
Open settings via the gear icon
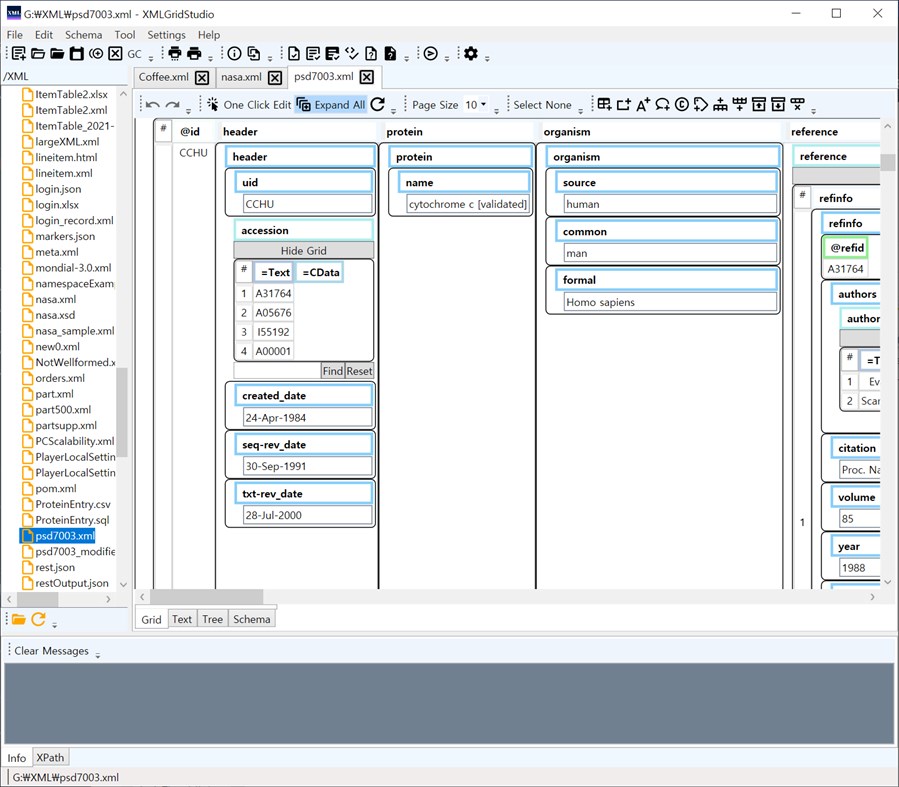[471, 54]
